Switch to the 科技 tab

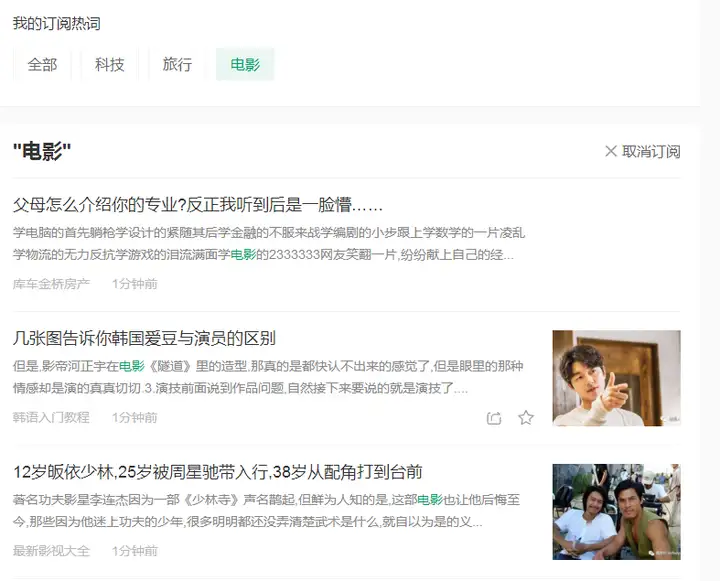coord(109,64)
